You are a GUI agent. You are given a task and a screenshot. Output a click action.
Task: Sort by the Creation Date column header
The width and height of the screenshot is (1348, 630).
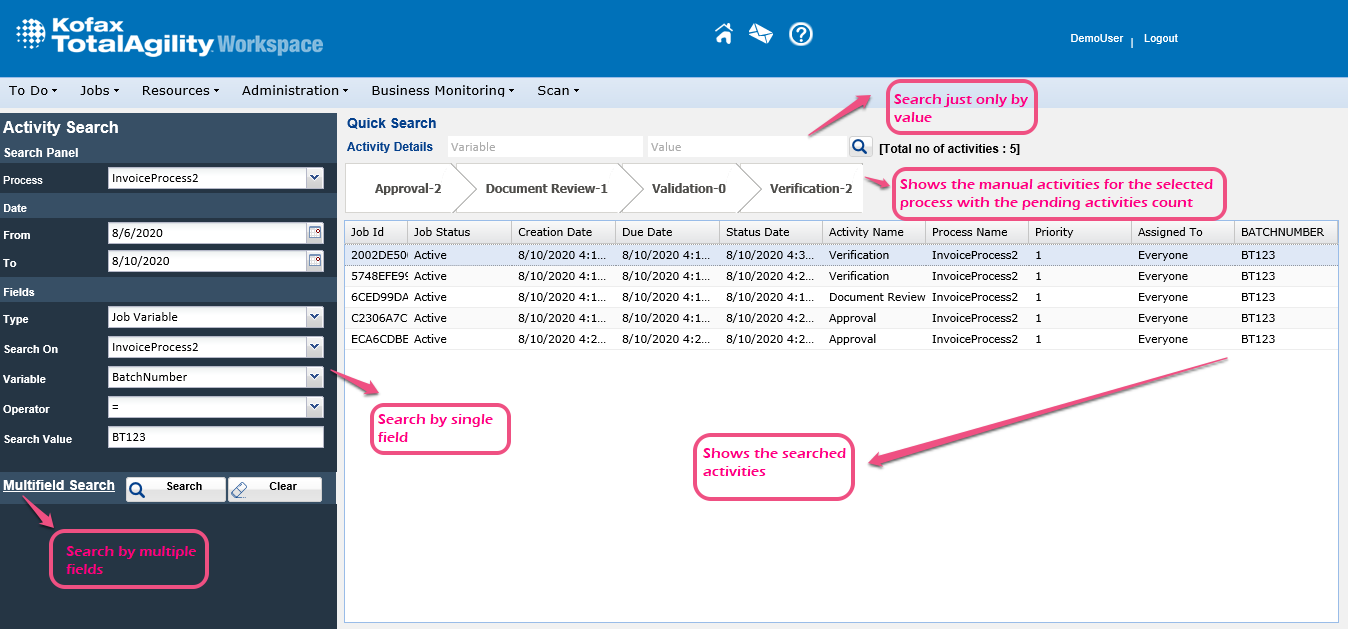[x=555, y=232]
